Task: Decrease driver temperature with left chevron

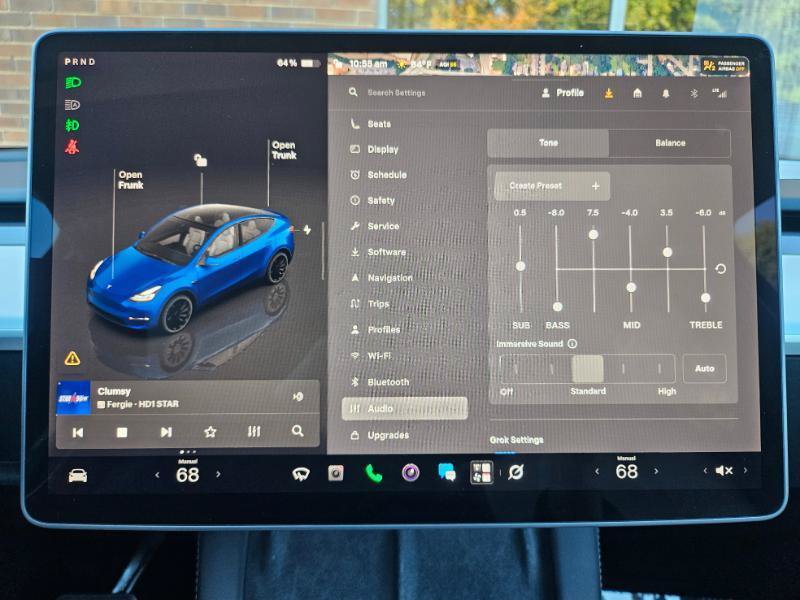Action: [158, 475]
